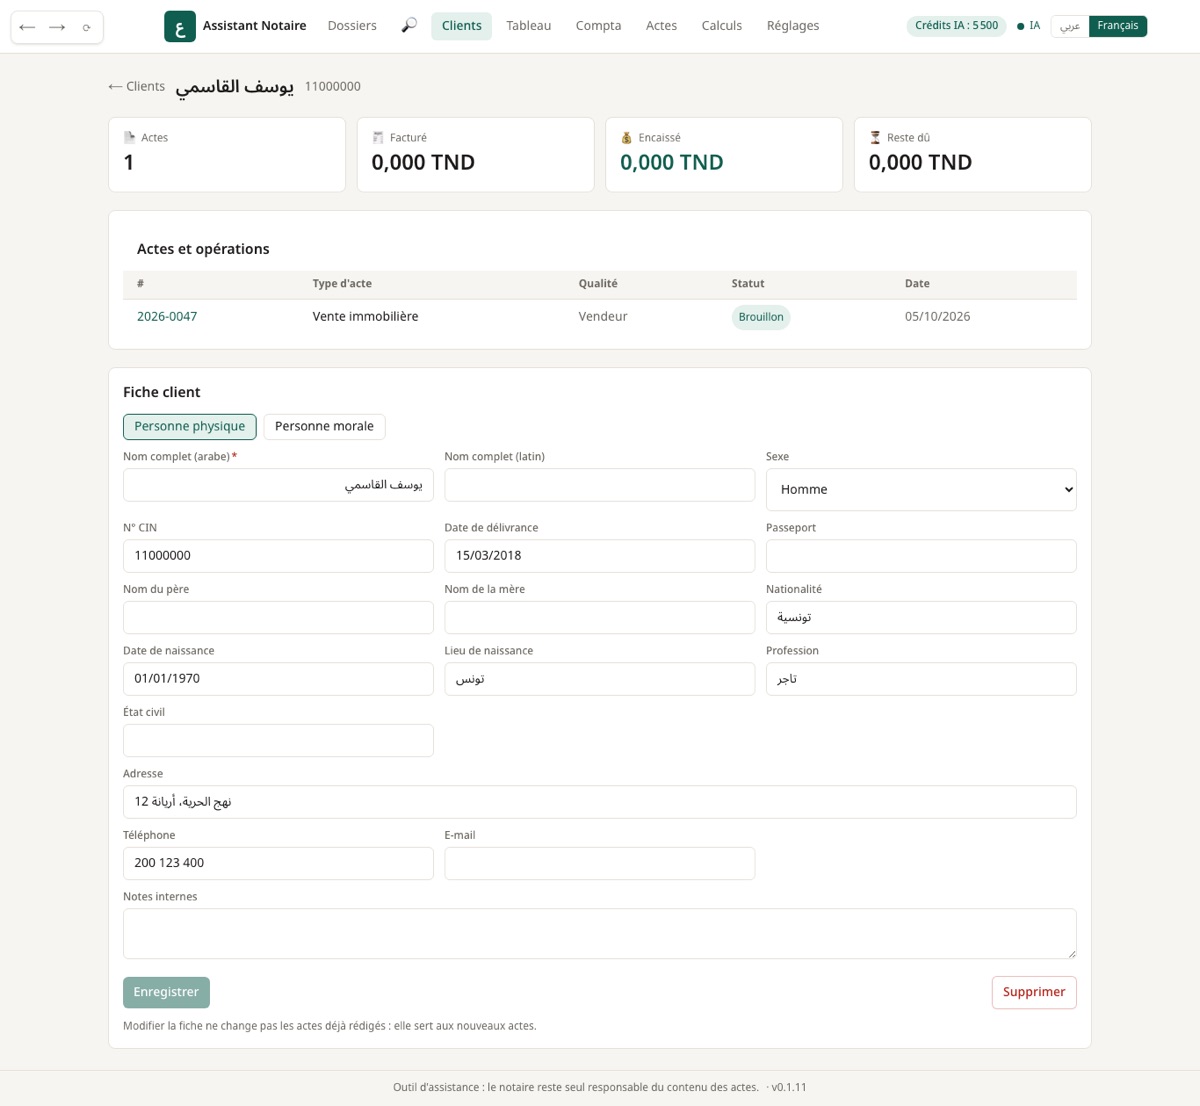Viewport: 1200px width, 1106px height.
Task: Click the N° CIN field
Action: point(278,556)
